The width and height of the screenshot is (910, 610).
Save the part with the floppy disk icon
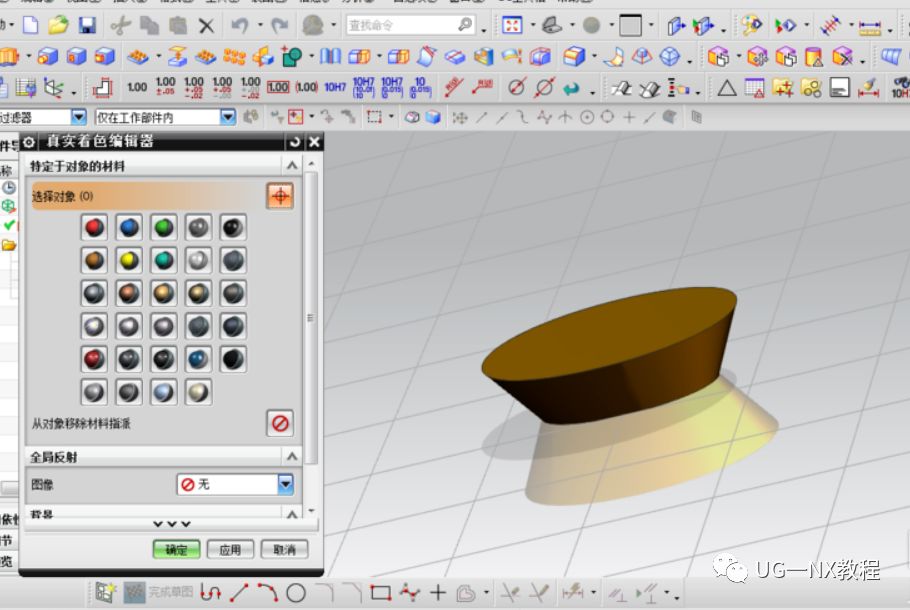(x=87, y=25)
